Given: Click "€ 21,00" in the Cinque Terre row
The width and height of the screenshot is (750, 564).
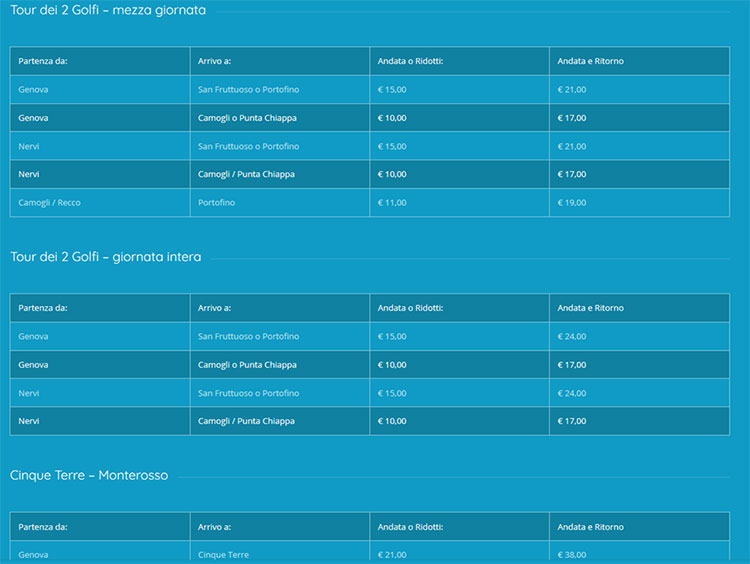Looking at the screenshot, I should coord(392,555).
